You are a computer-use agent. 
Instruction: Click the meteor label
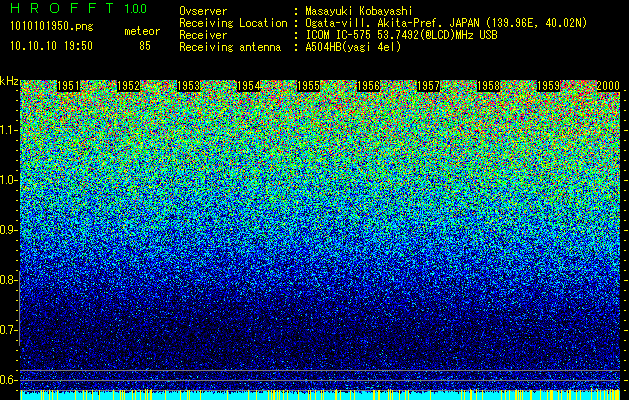[x=142, y=31]
